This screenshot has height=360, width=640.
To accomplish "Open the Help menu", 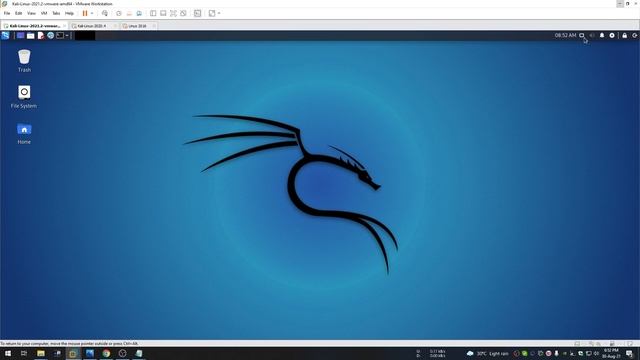I will pyautogui.click(x=69, y=13).
